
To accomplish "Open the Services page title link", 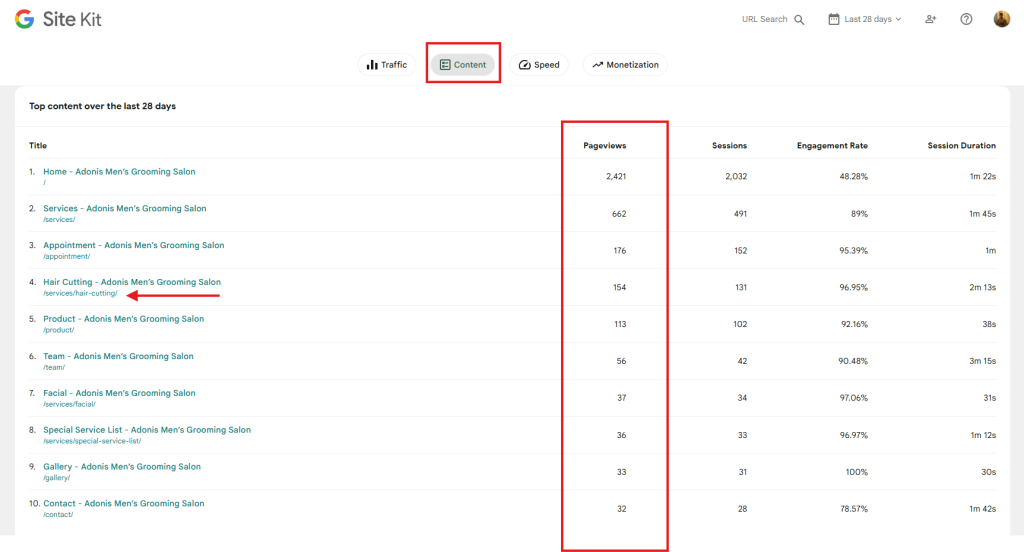I will pyautogui.click(x=124, y=209).
